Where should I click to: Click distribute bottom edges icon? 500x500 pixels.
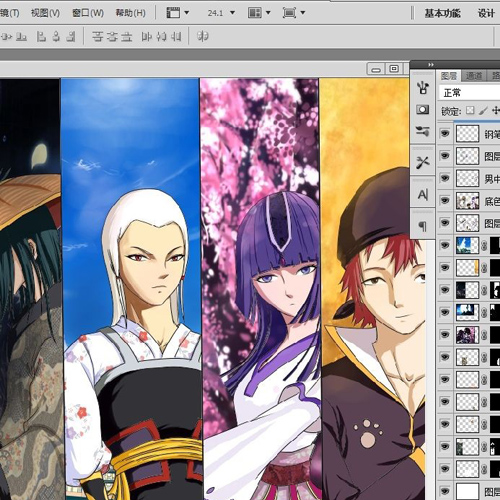pos(126,36)
